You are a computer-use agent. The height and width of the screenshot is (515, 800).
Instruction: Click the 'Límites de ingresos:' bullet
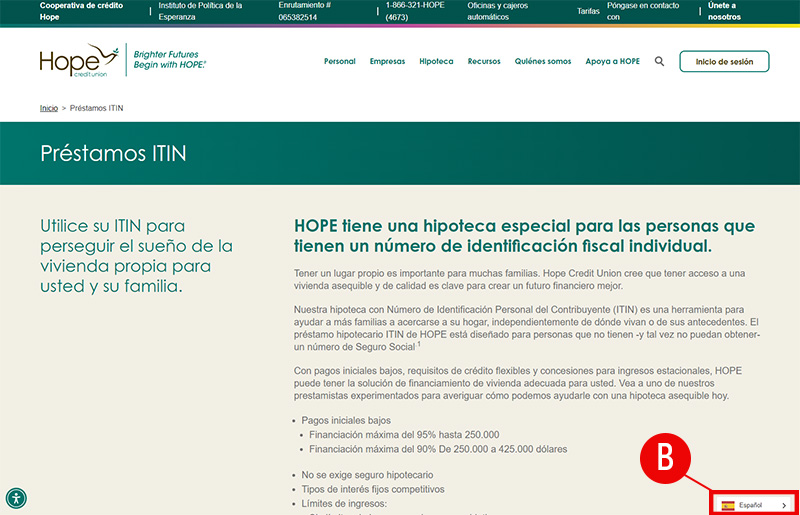click(x=344, y=503)
